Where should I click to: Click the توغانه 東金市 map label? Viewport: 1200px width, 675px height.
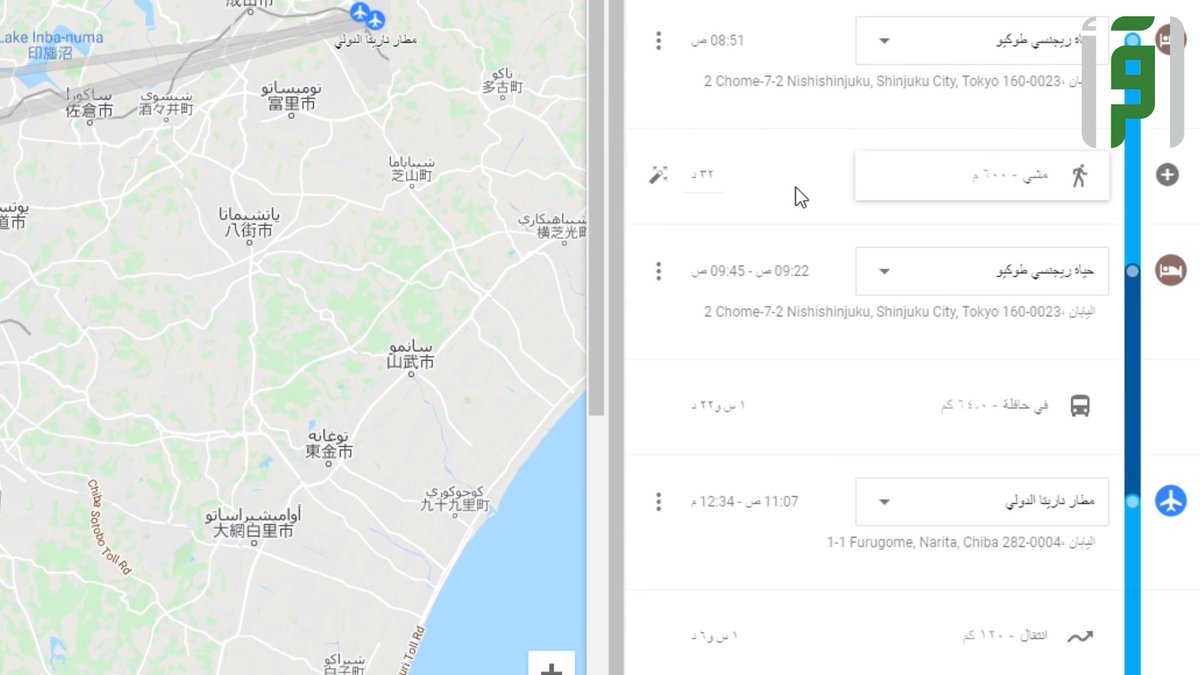(329, 444)
